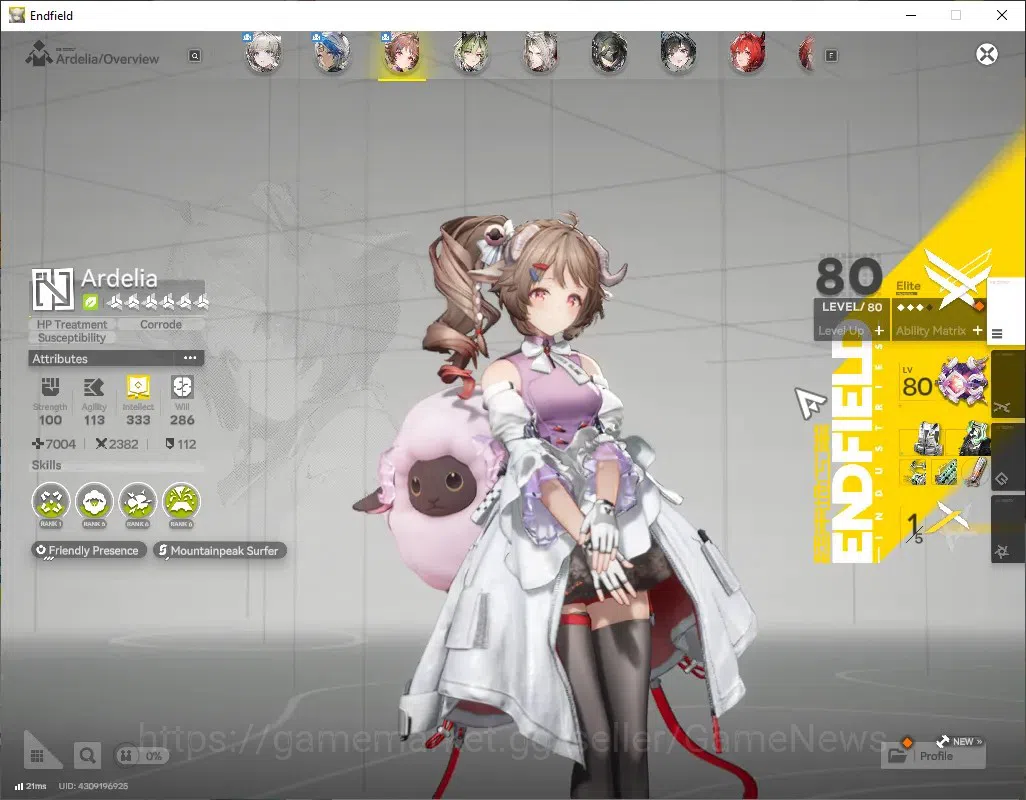Click the Level Up plus button
Image resolution: width=1026 pixels, height=800 pixels.
tap(879, 331)
